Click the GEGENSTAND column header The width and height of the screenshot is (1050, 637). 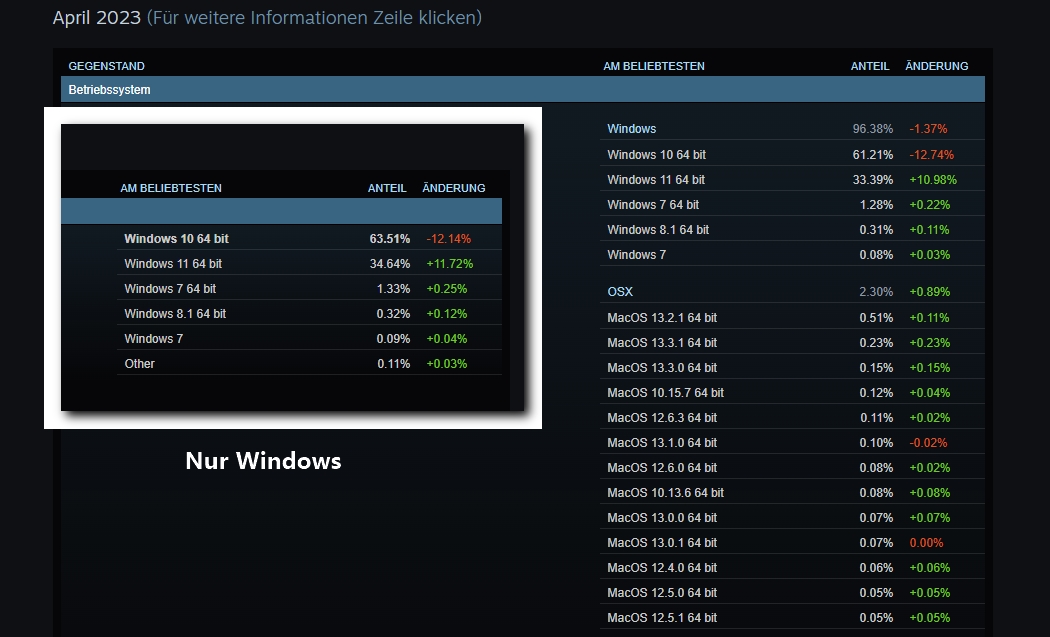(x=106, y=66)
